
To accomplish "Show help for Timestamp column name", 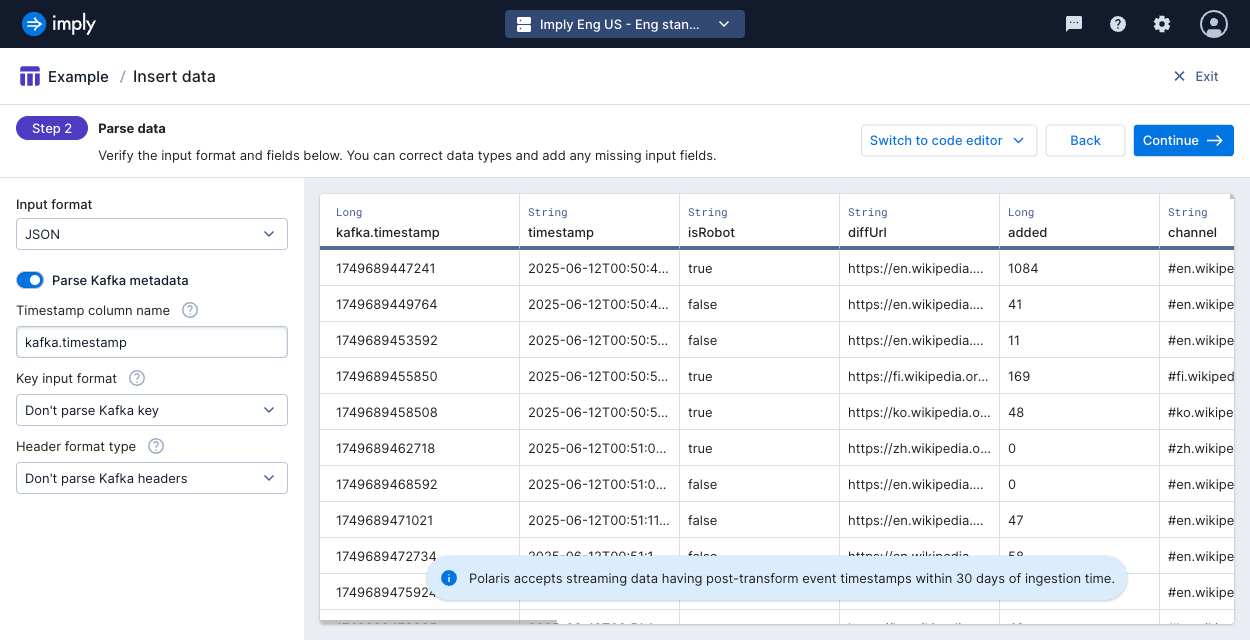I will tap(190, 310).
